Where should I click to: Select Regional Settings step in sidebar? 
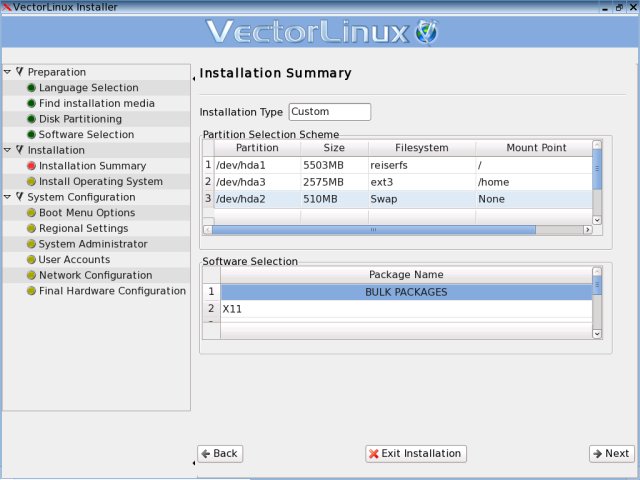point(83,229)
